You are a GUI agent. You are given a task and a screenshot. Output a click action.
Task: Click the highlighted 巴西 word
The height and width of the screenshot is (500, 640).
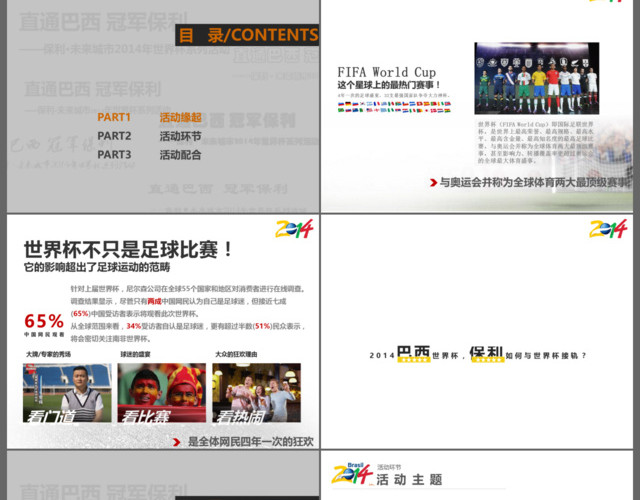[x=413, y=354]
